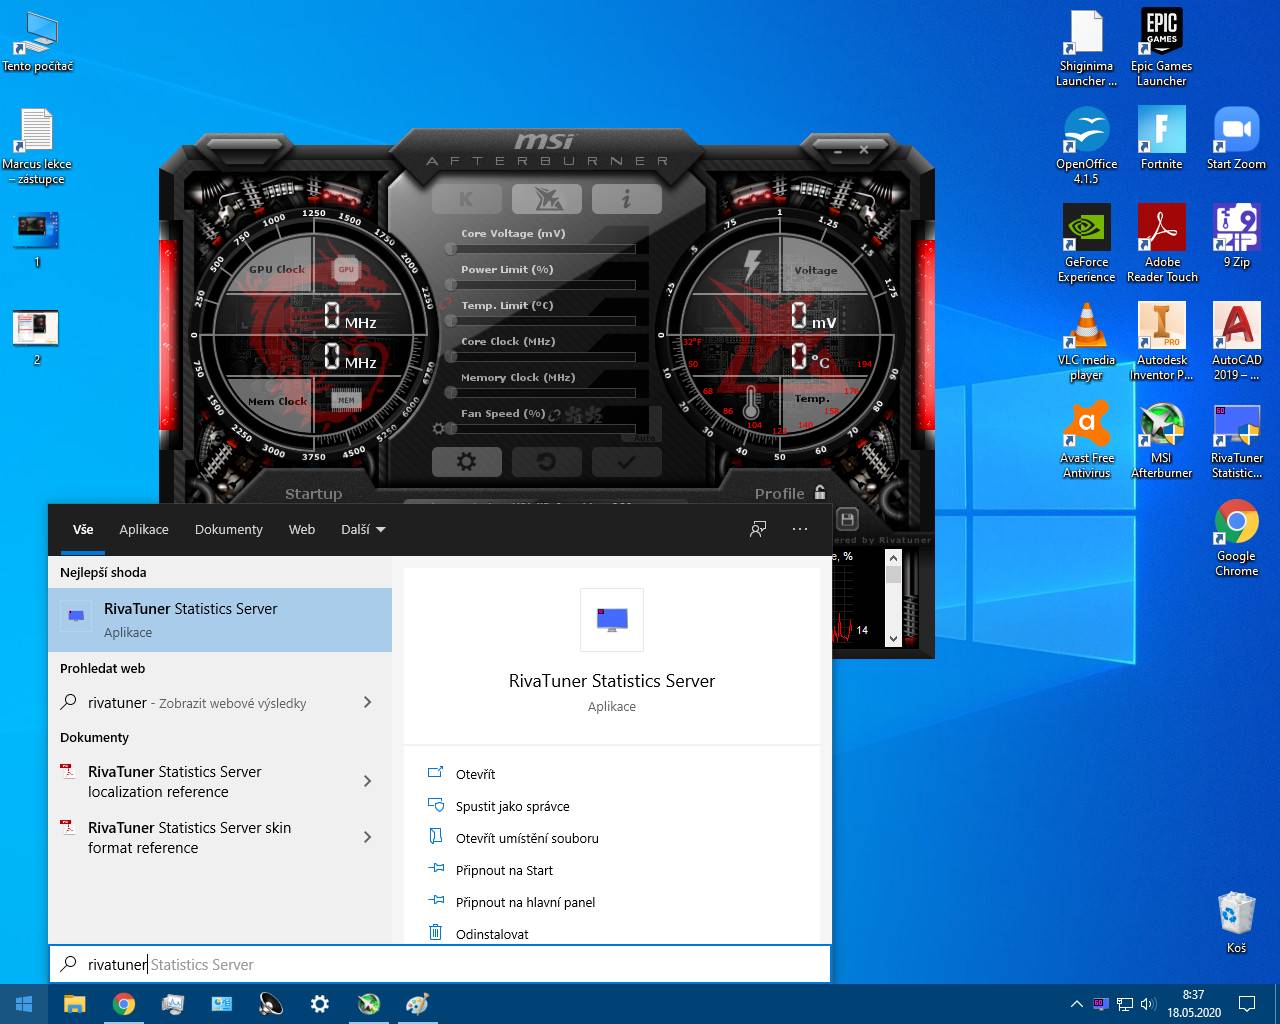The height and width of the screenshot is (1024, 1280).
Task: Open the search feedback icon
Action: pos(758,529)
